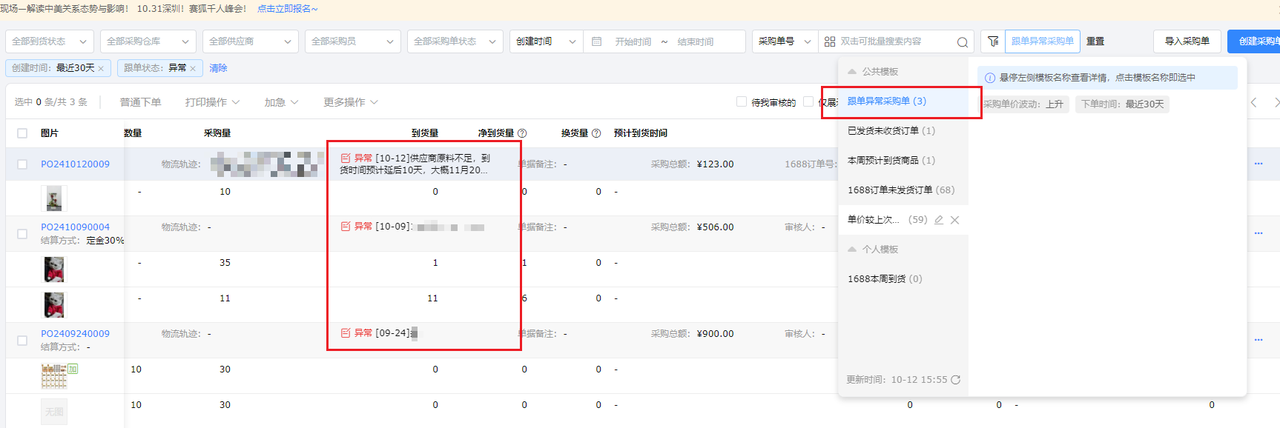Image resolution: width=1280 pixels, height=428 pixels.
Task: Click the batch search grid icon
Action: click(x=829, y=42)
